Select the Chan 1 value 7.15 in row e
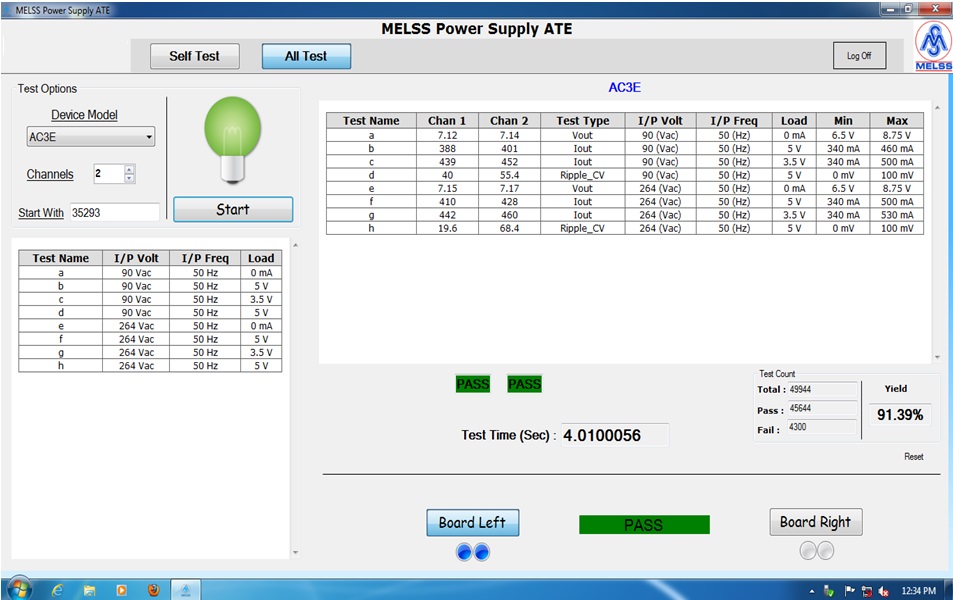Screen dimensions: 953x600 pos(447,188)
